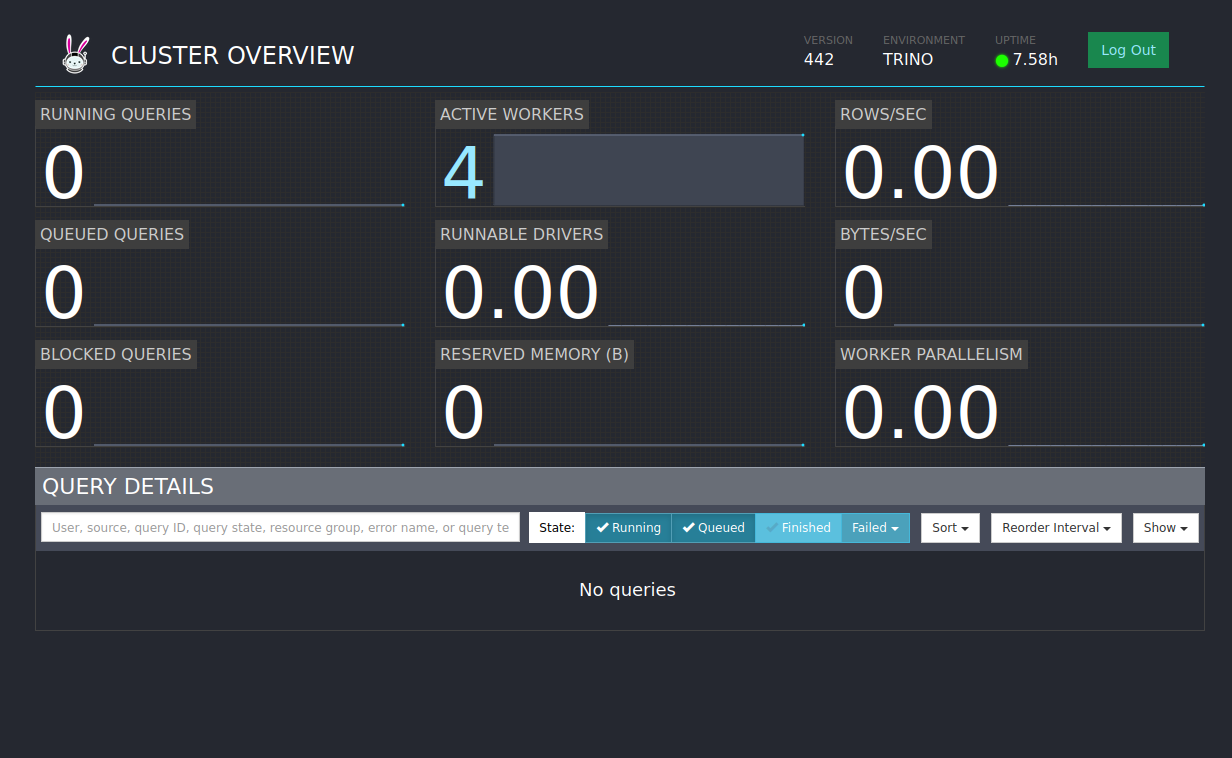Enable the Finished state filter
The width and height of the screenshot is (1232, 758).
798,528
